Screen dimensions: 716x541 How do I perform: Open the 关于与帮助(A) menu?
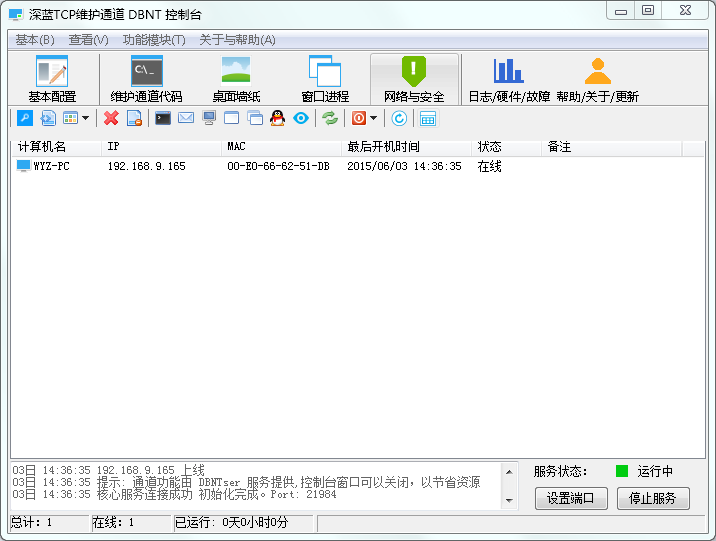[237, 40]
